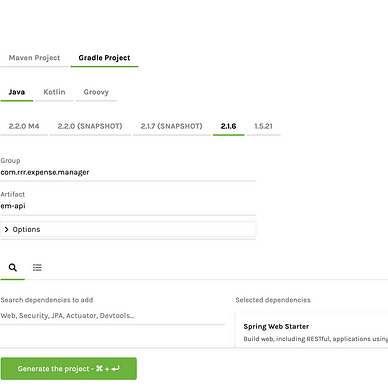Switch to dependency list view icon
This screenshot has width=388, height=388.
pos(37,267)
